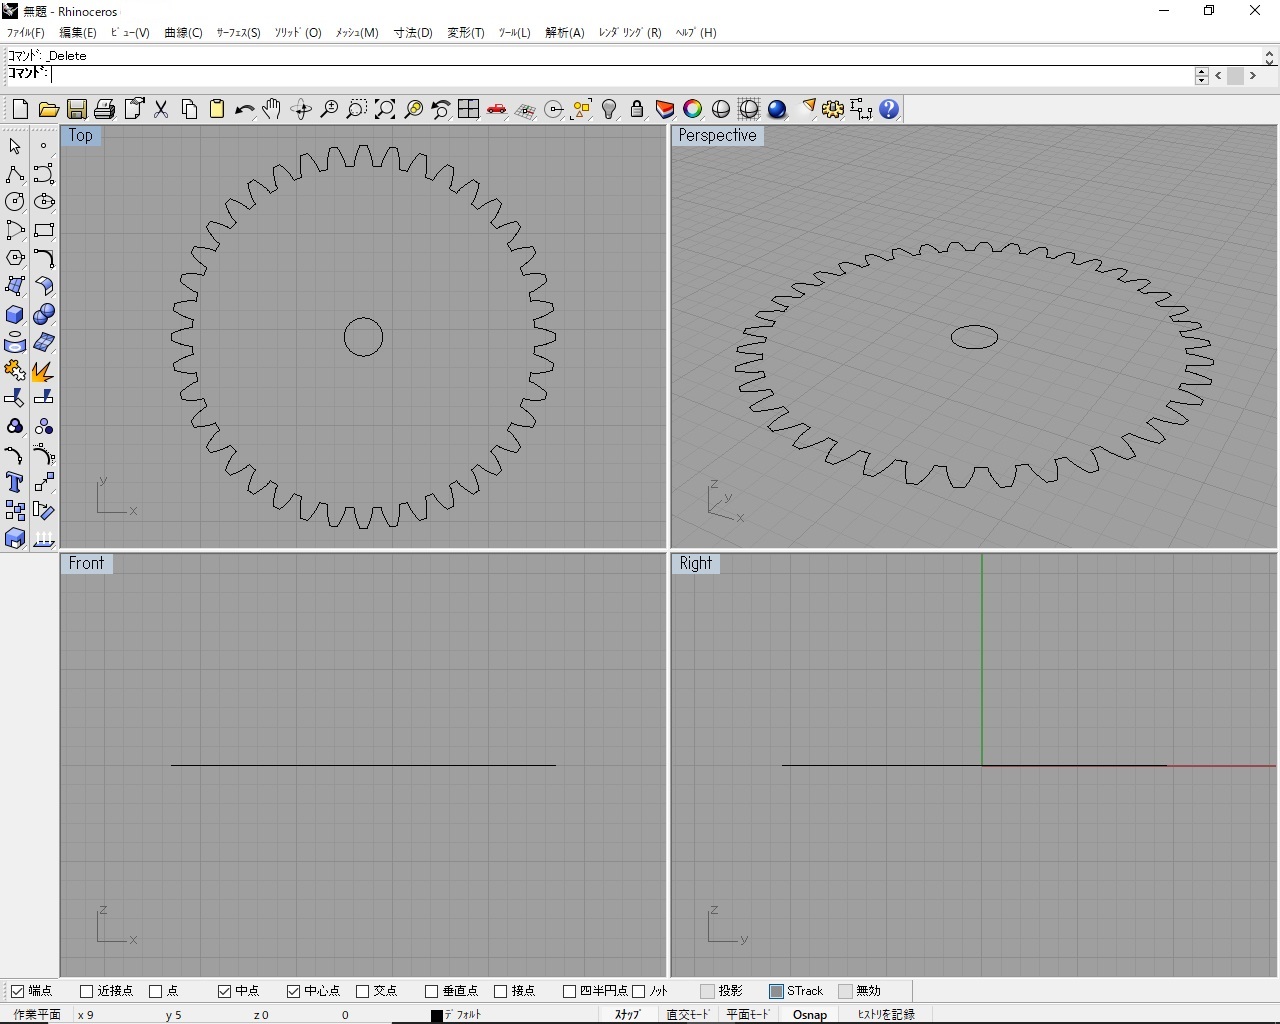
Task: Open the ヘルプ(H) menu
Action: [696, 33]
